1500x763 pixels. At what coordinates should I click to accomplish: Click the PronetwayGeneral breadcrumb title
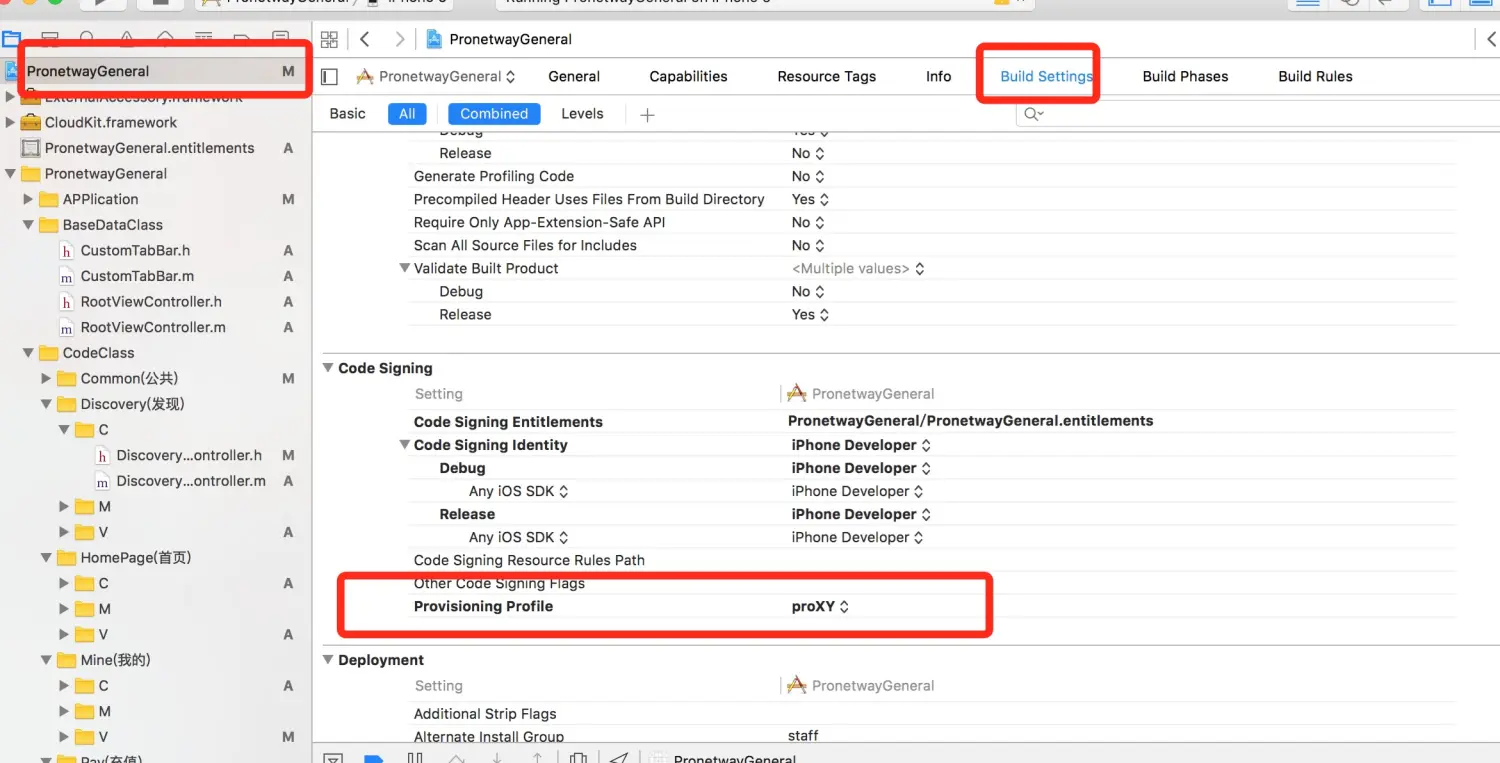(x=511, y=39)
